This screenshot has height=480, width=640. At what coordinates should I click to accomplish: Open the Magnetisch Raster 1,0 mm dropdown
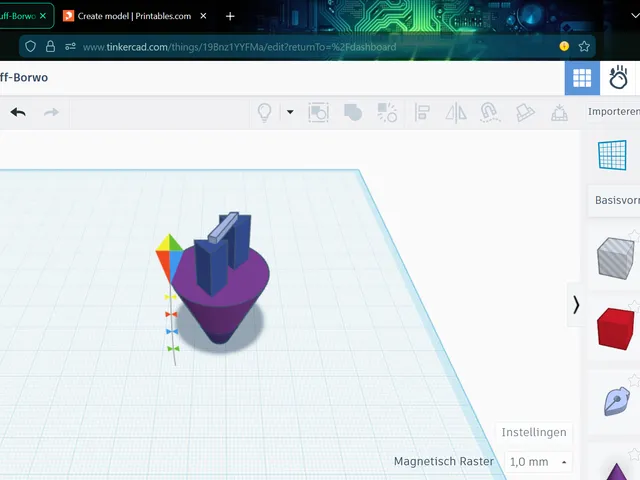coord(538,462)
